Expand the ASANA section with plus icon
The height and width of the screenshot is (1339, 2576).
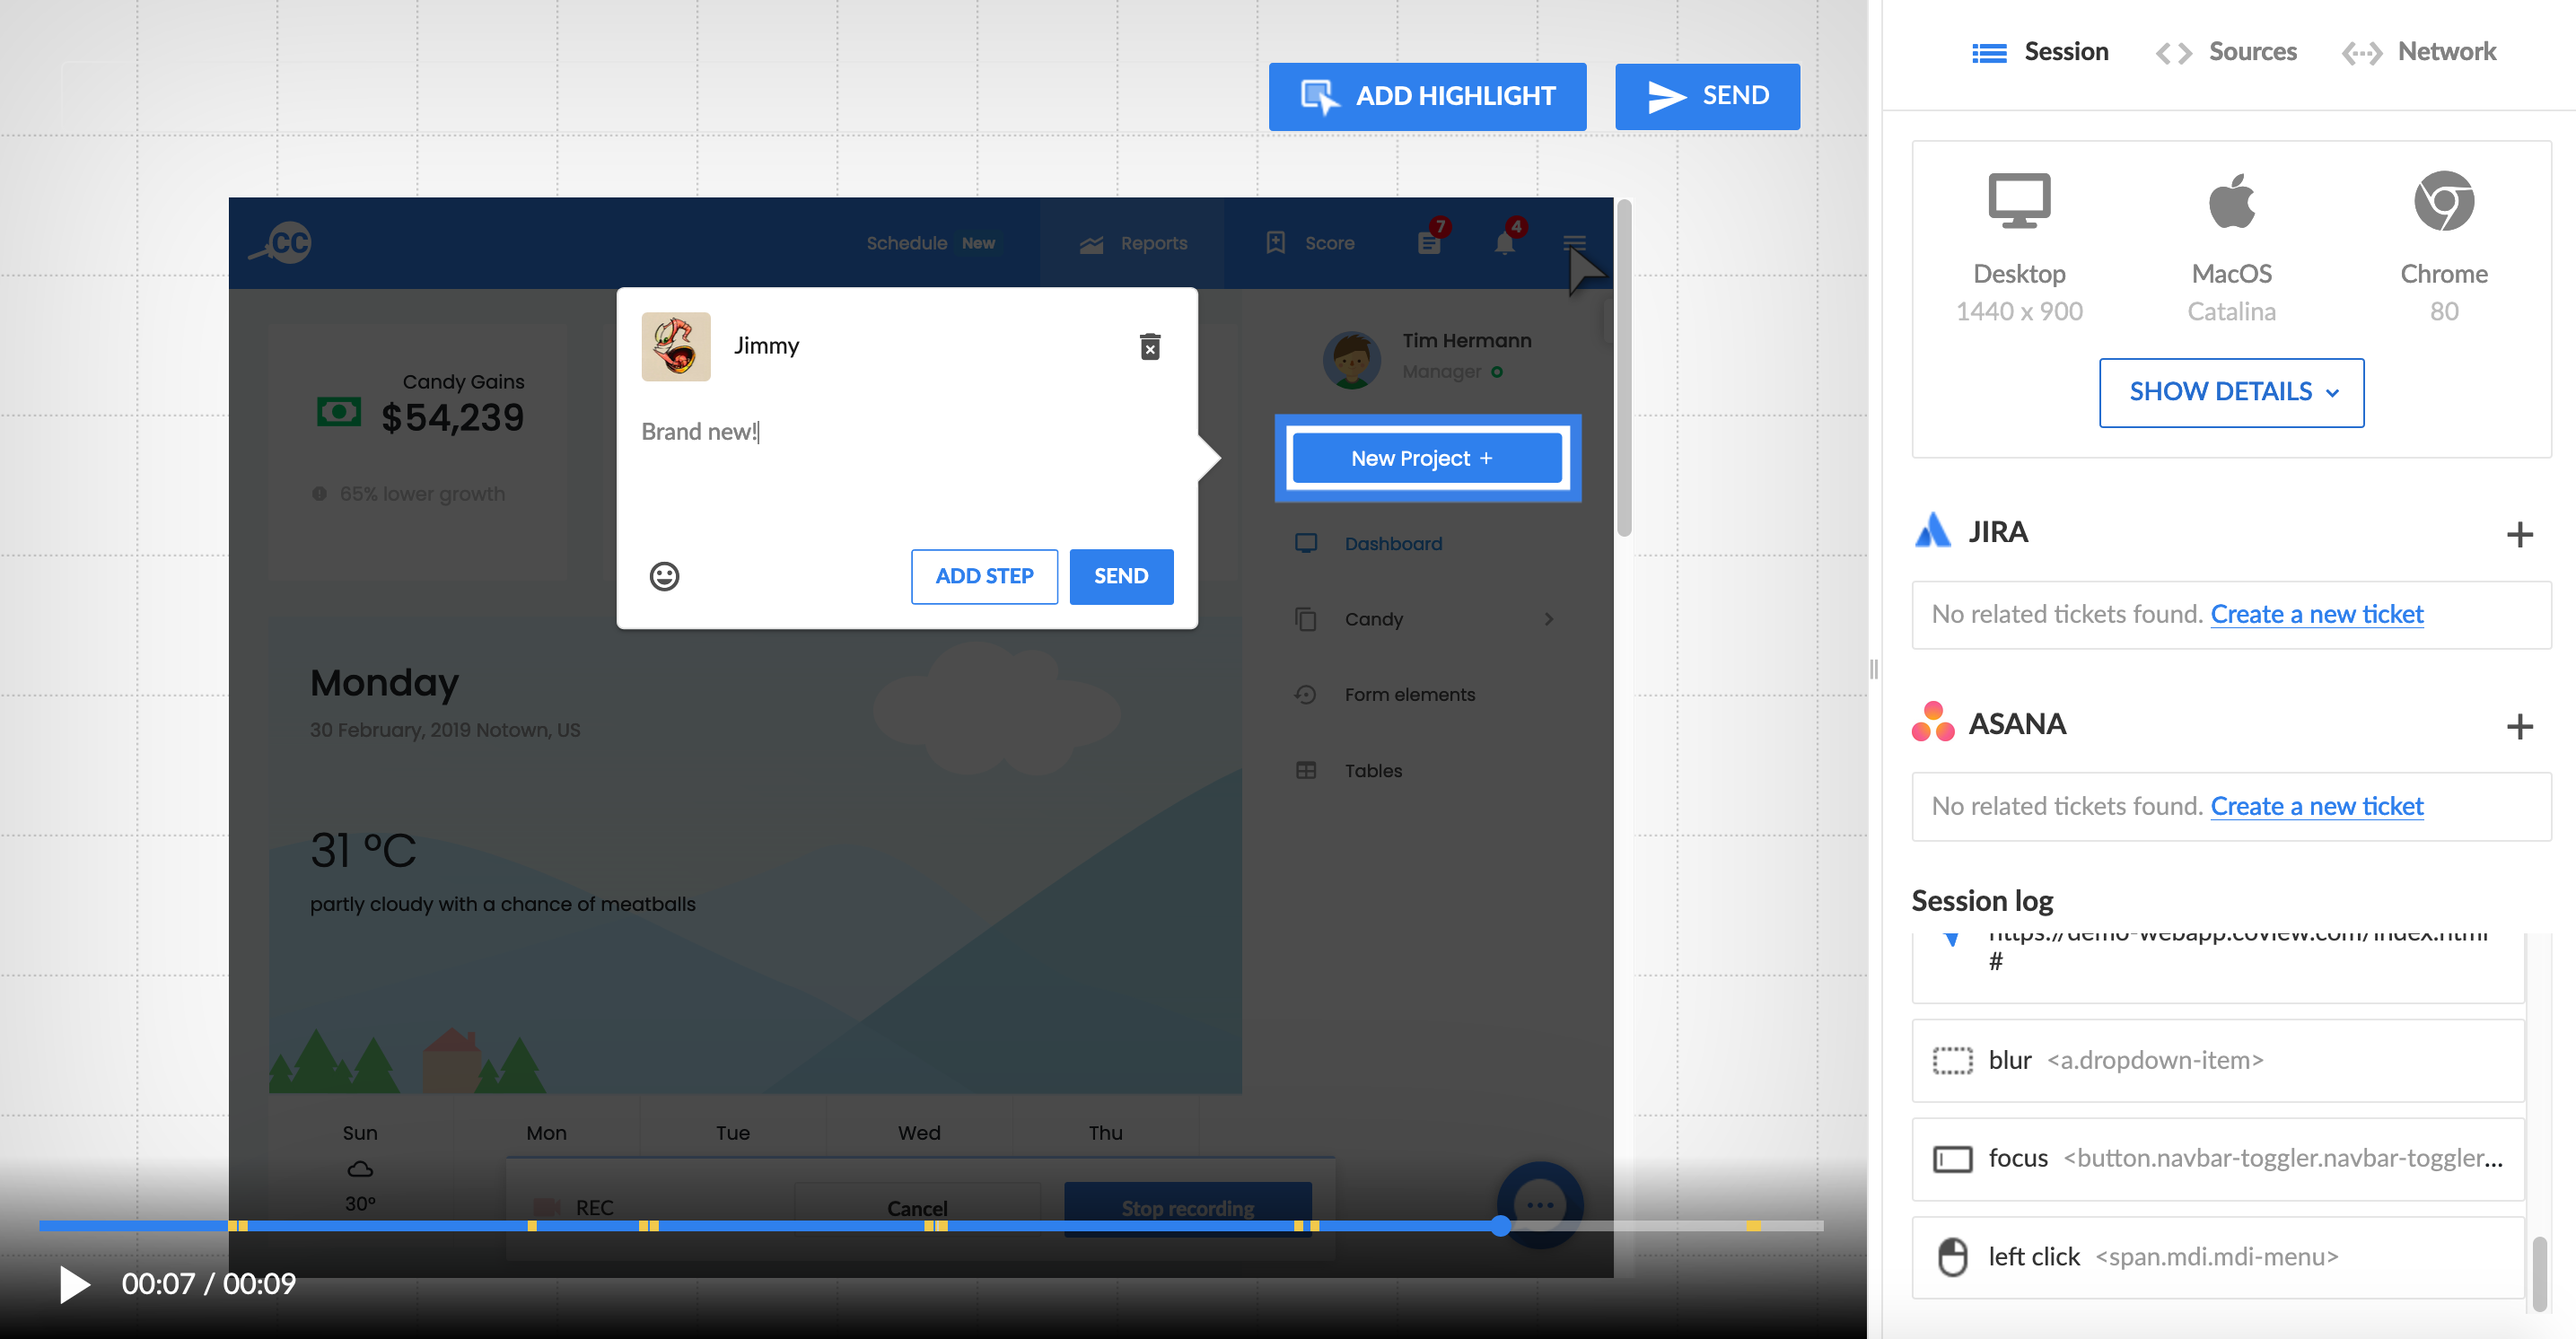pyautogui.click(x=2519, y=726)
